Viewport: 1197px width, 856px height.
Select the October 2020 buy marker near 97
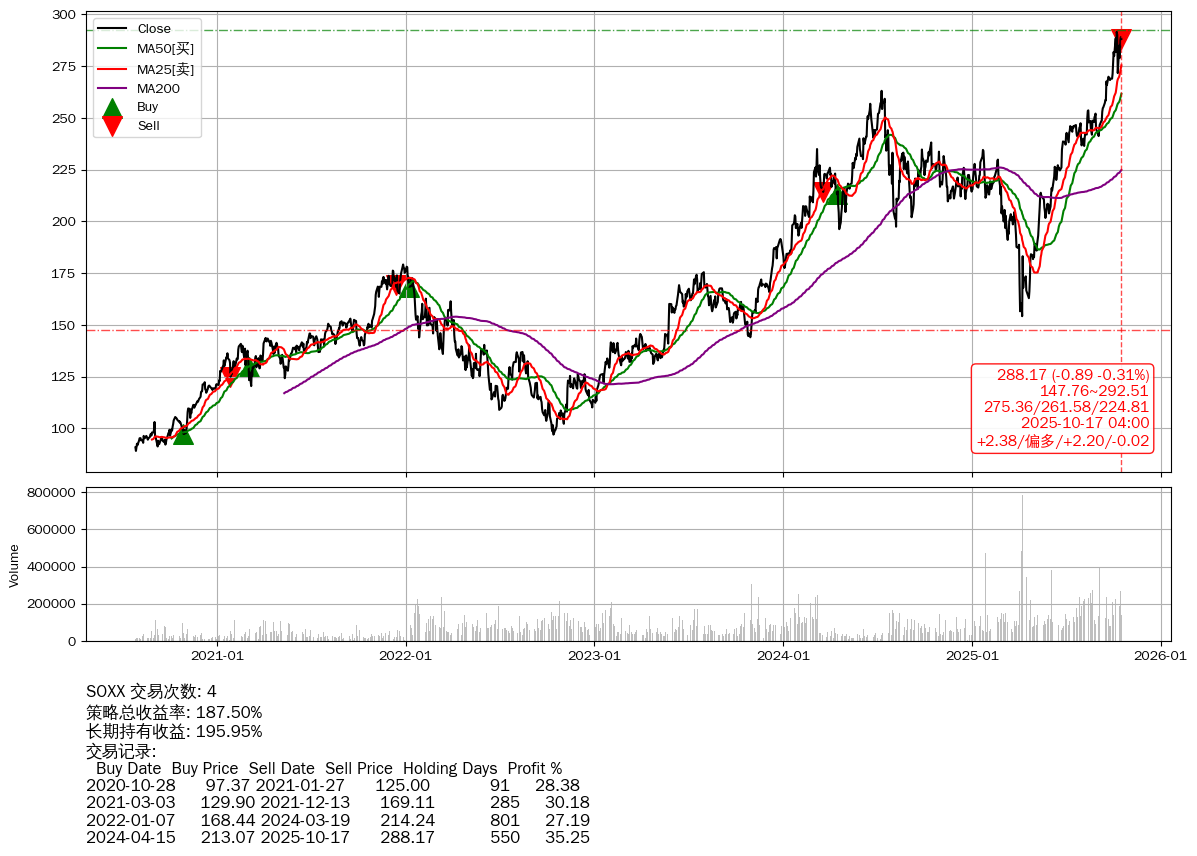tap(183, 434)
